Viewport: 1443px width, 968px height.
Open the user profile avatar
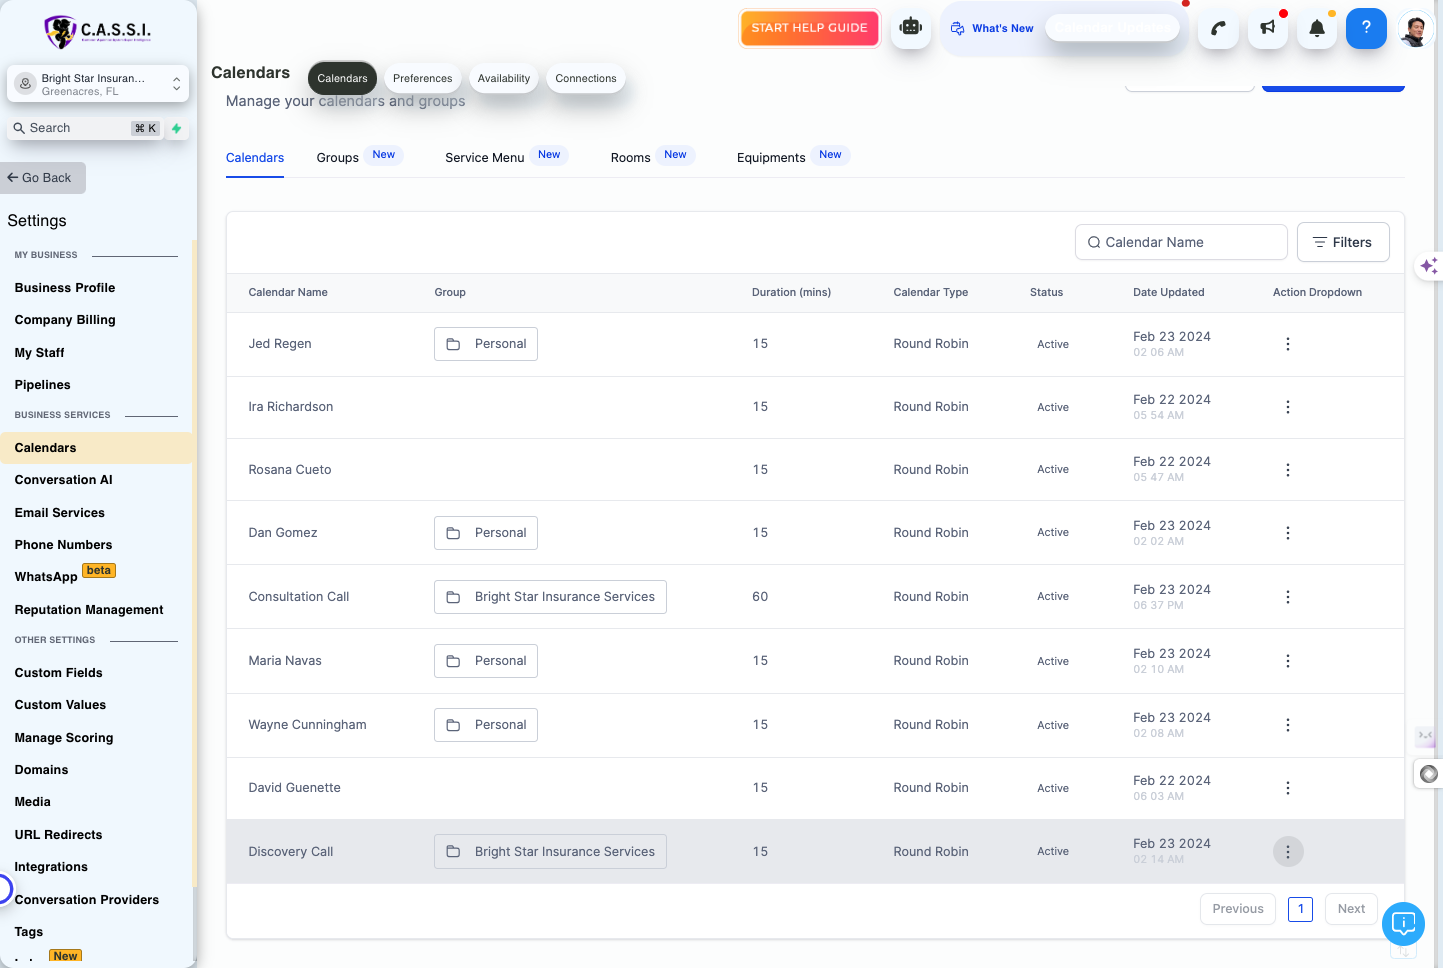tap(1414, 29)
